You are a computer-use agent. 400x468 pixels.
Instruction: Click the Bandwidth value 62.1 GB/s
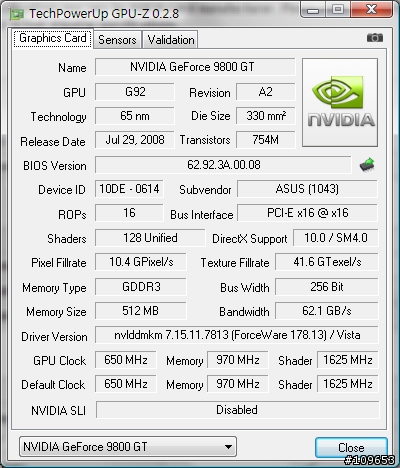[x=327, y=311]
